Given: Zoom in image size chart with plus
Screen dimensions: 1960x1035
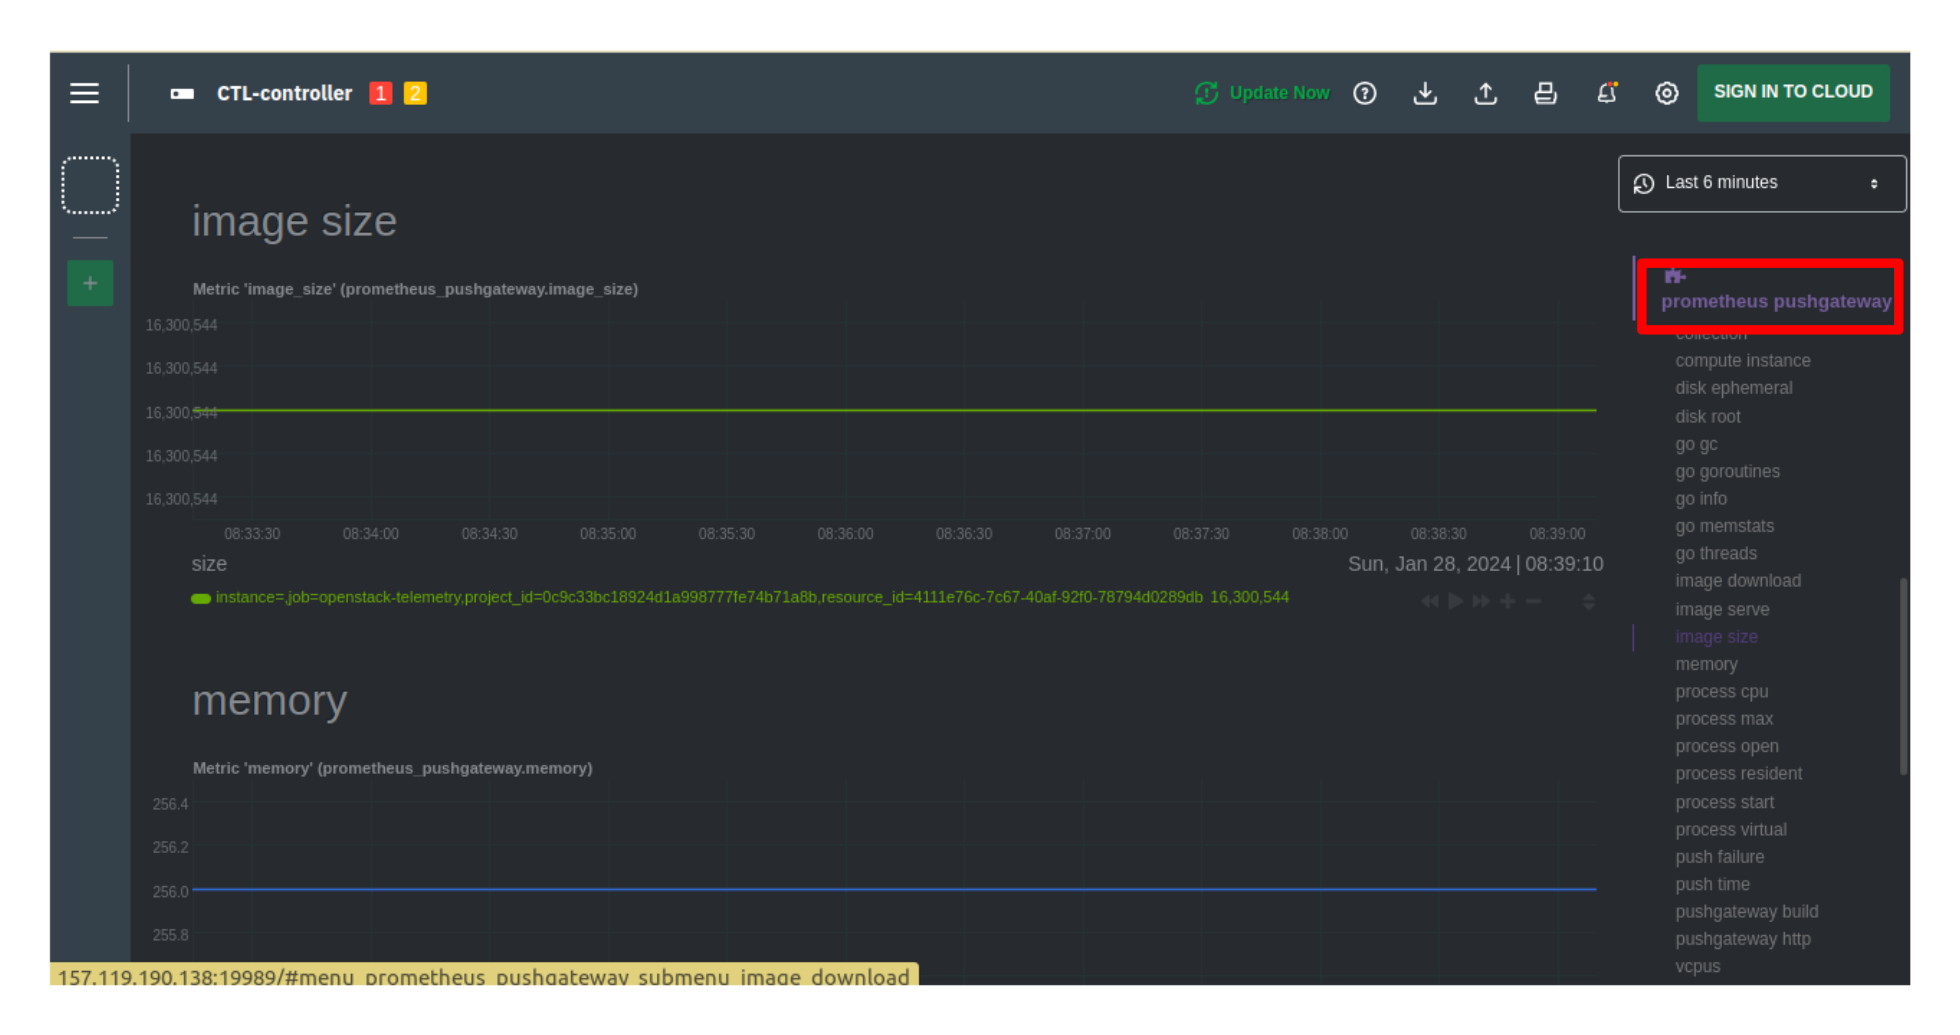Looking at the screenshot, I should [x=1507, y=601].
